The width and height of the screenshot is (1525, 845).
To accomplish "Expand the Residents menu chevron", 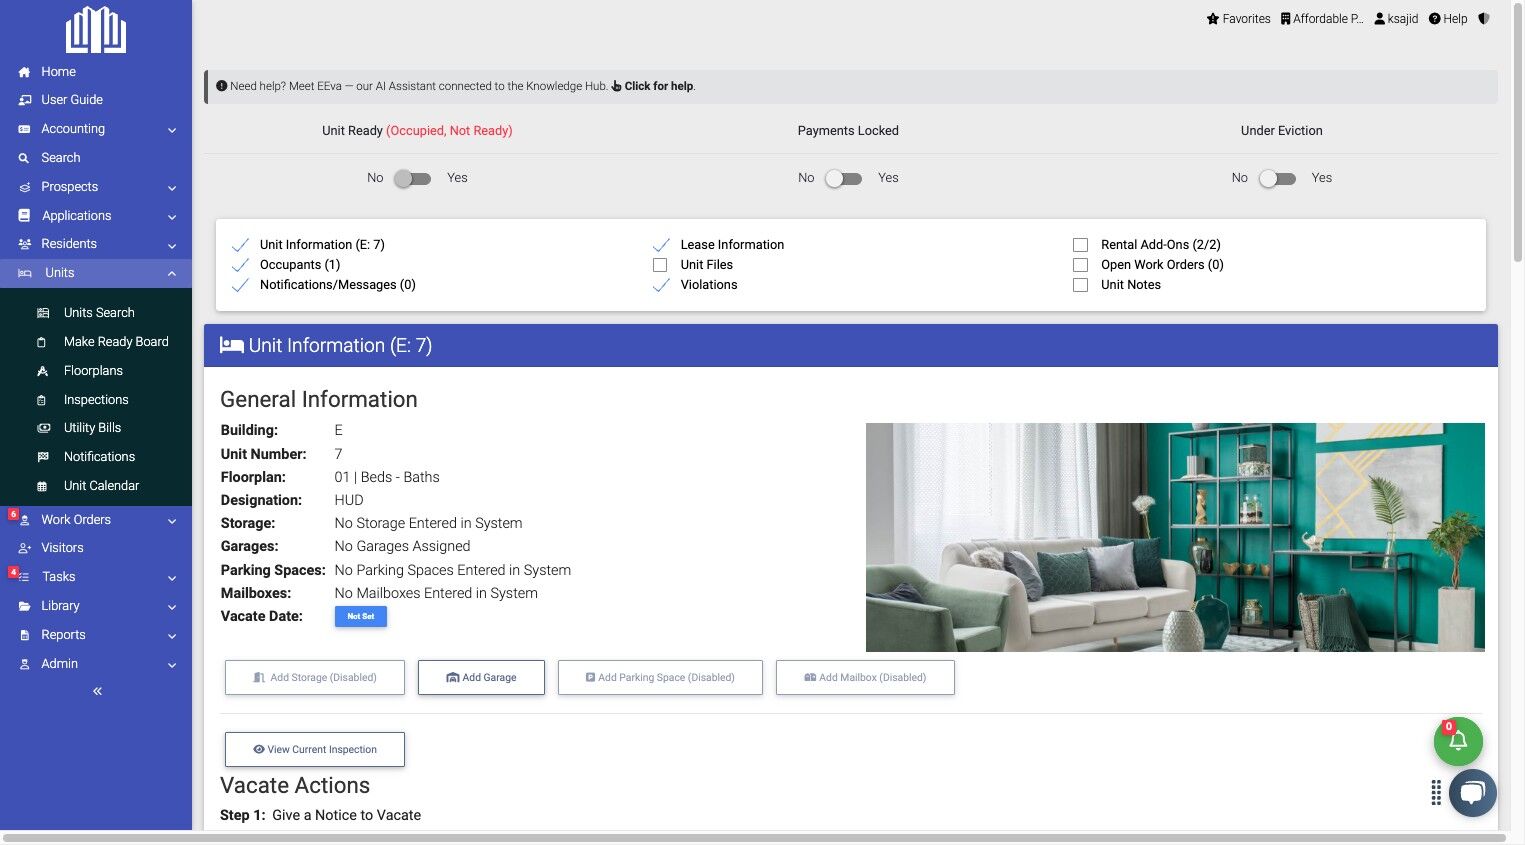I will pos(172,245).
